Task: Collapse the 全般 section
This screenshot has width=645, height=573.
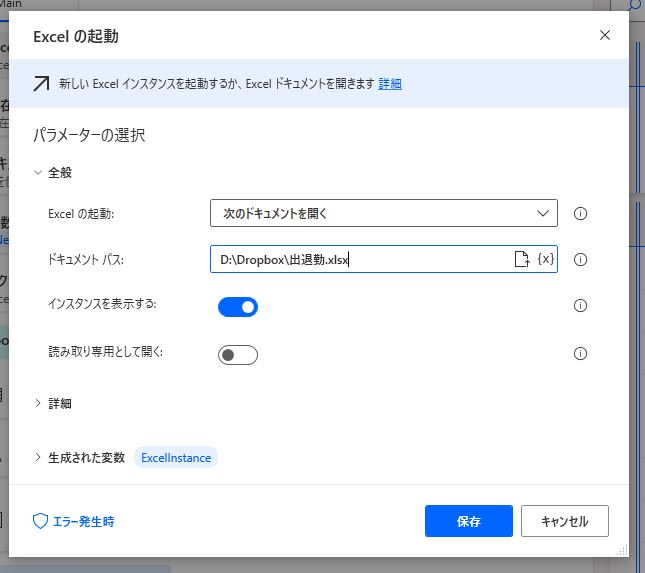Action: coord(38,172)
